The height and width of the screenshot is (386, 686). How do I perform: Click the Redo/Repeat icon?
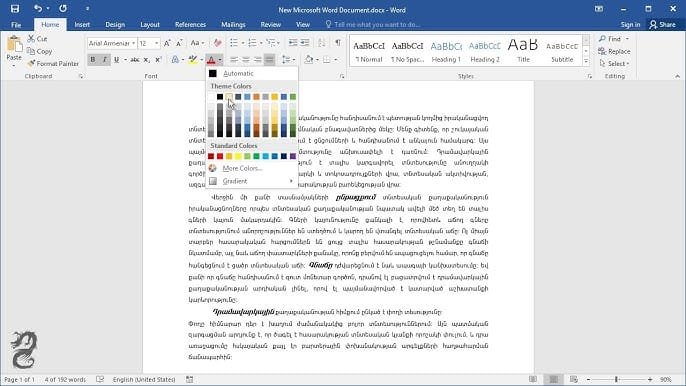[x=63, y=9]
